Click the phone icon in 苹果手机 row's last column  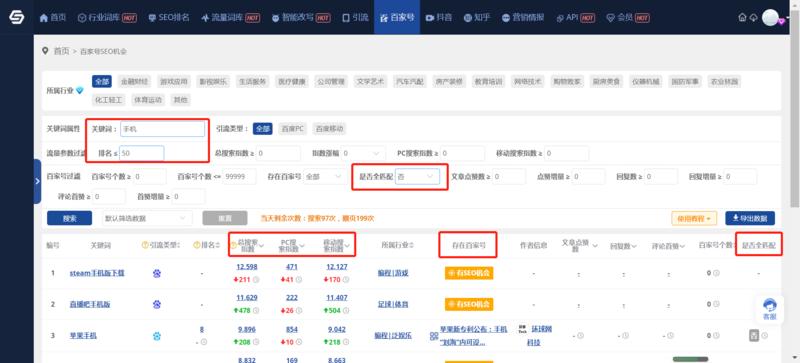[754, 335]
